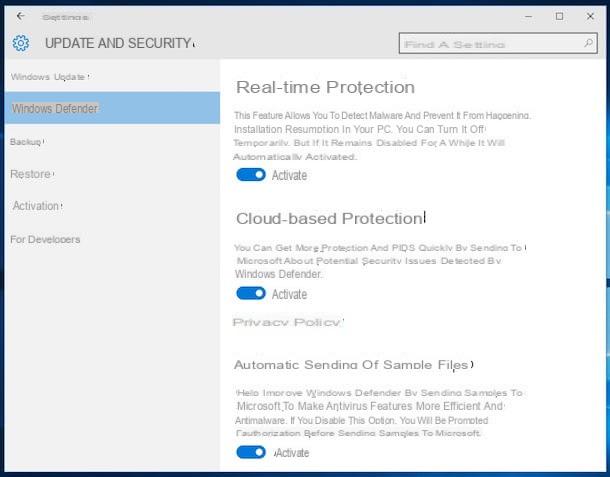610x477 pixels.
Task: Open the Windows Update section
Action: [x=50, y=77]
